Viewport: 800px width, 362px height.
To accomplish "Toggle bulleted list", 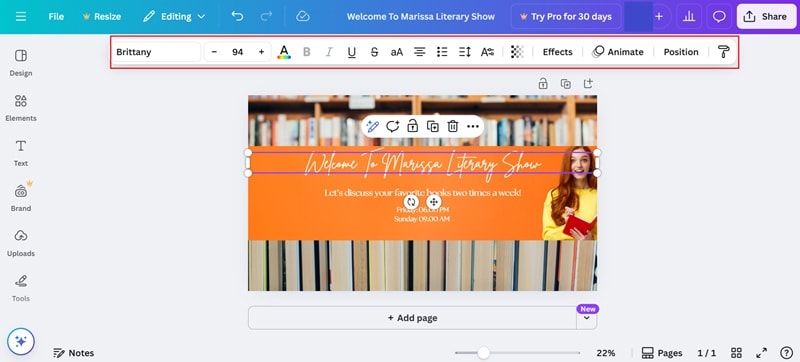I will (442, 52).
